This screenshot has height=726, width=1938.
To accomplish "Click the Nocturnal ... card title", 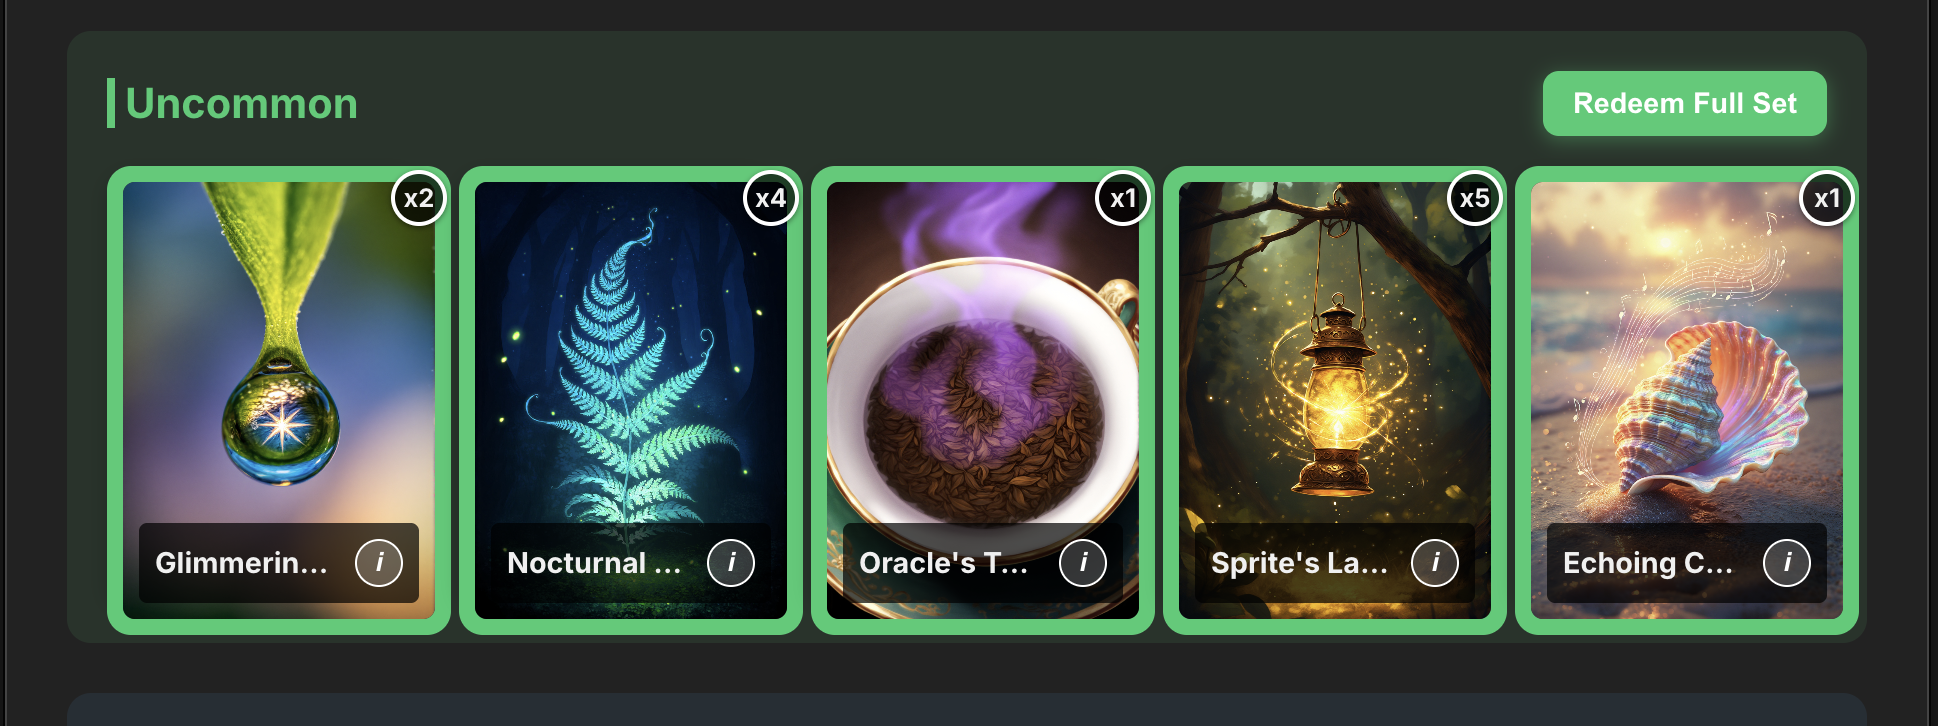I will tap(594, 563).
